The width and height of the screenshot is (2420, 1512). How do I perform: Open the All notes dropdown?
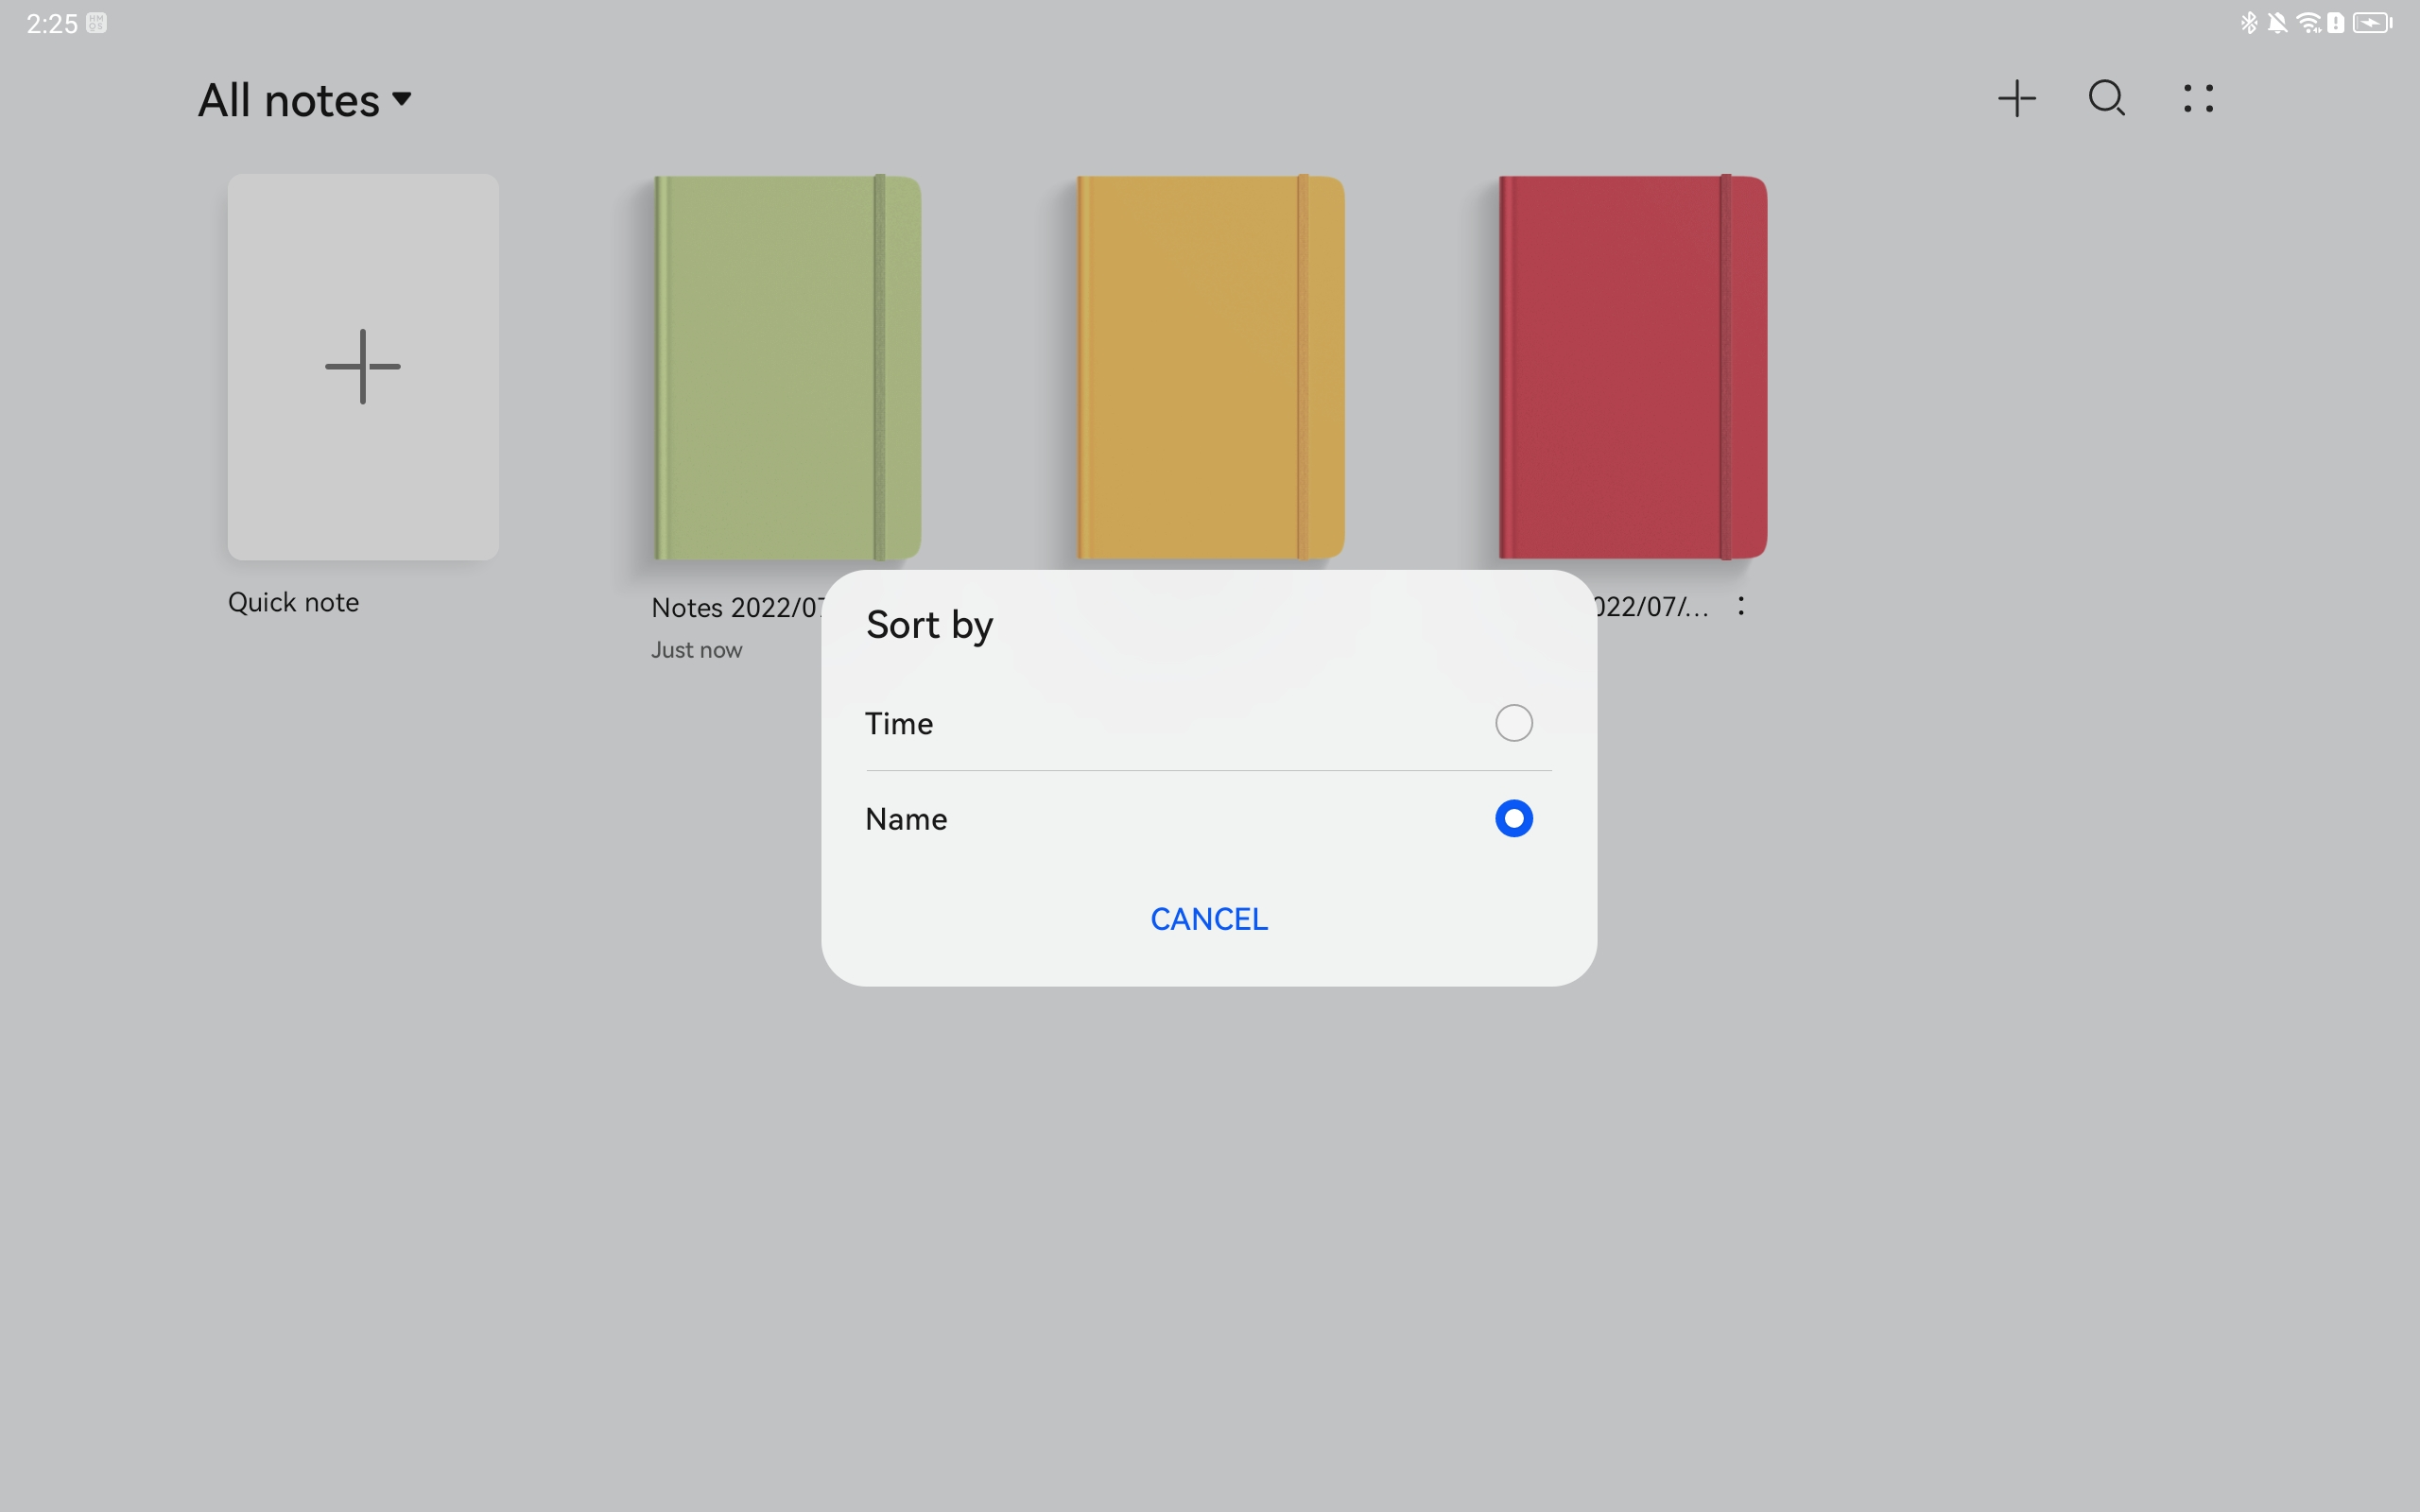point(305,100)
